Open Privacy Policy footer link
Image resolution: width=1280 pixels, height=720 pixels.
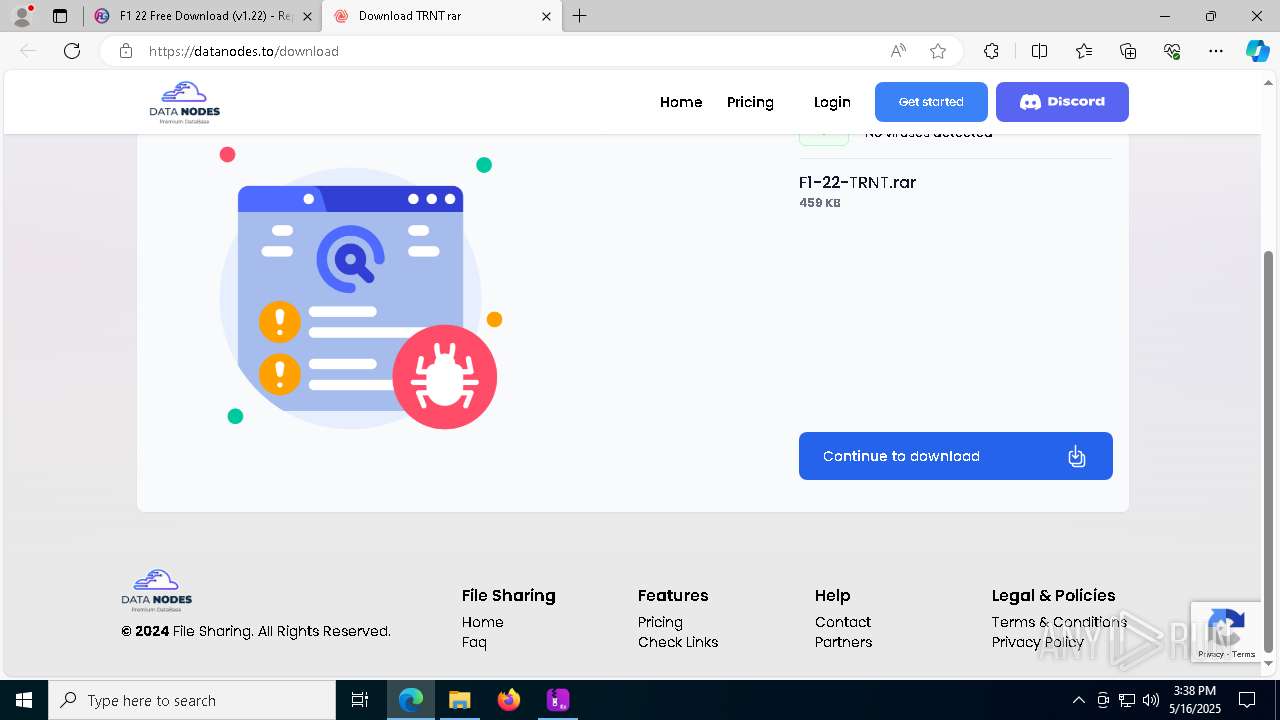(1037, 642)
